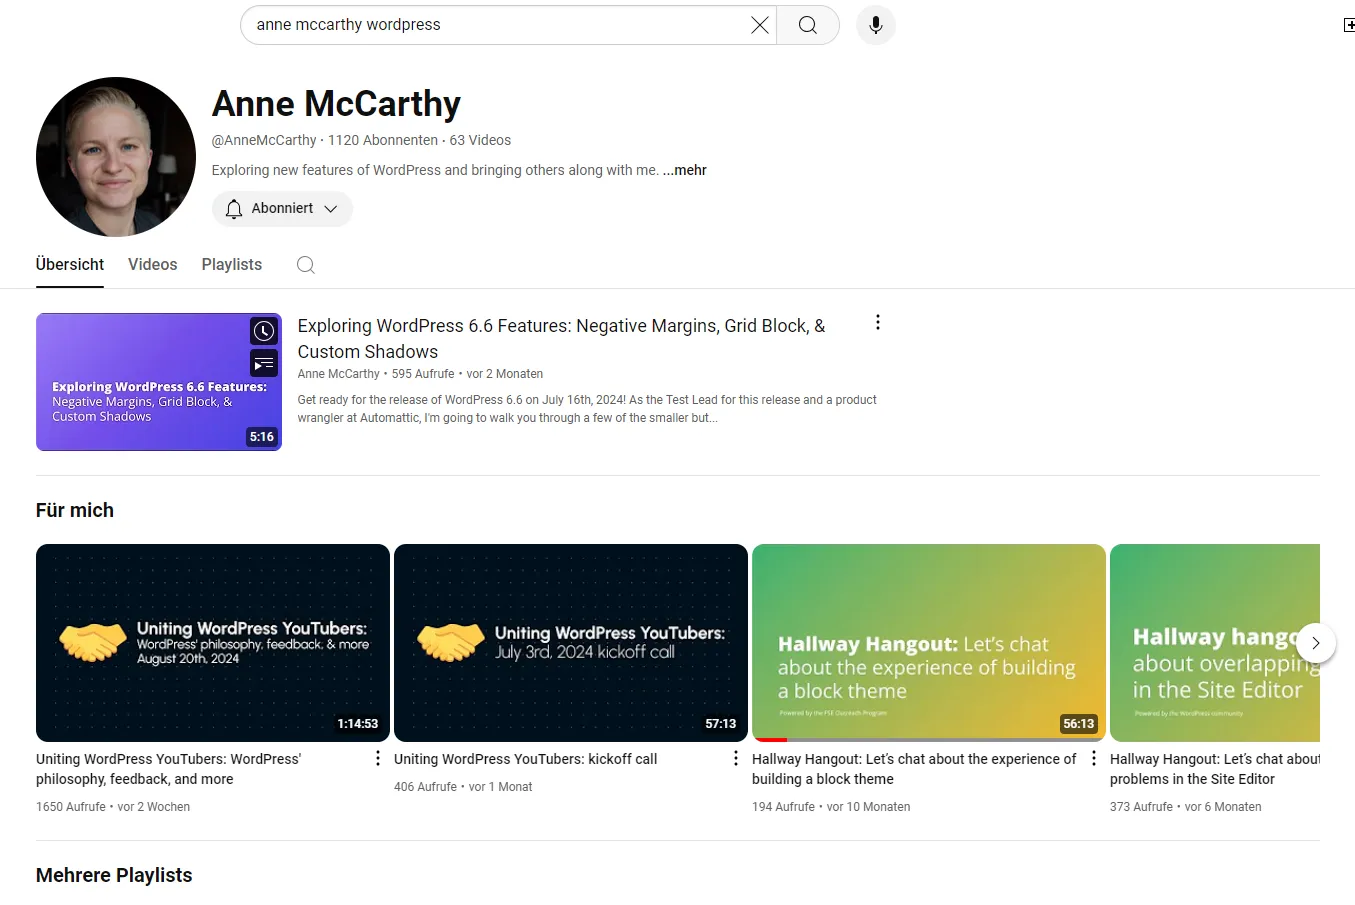
Task: Open the block theme Hallway Hangout title link
Action: click(914, 769)
